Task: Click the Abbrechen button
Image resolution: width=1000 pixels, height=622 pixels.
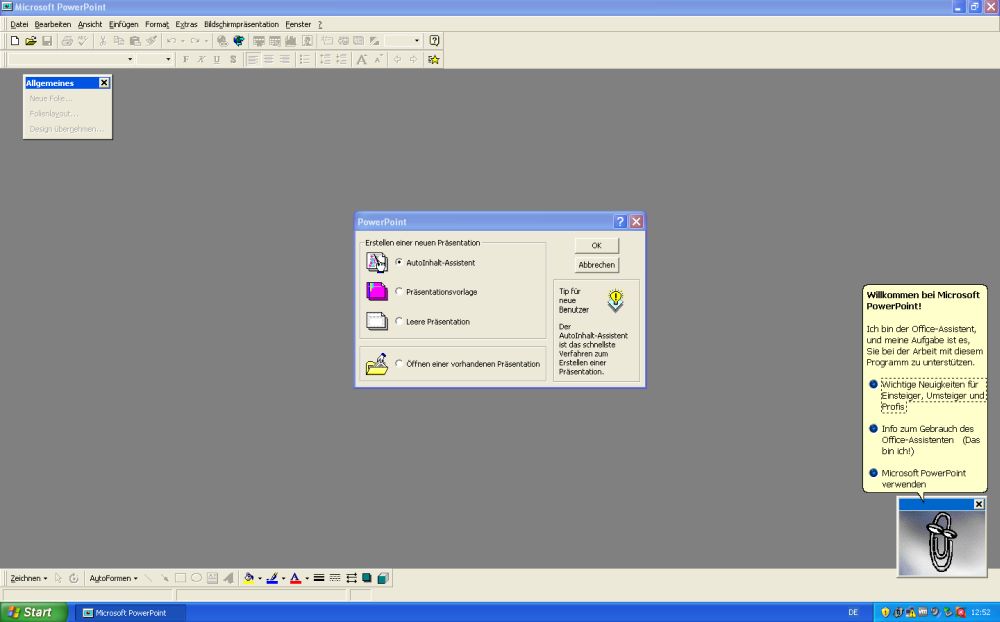Action: (x=596, y=265)
